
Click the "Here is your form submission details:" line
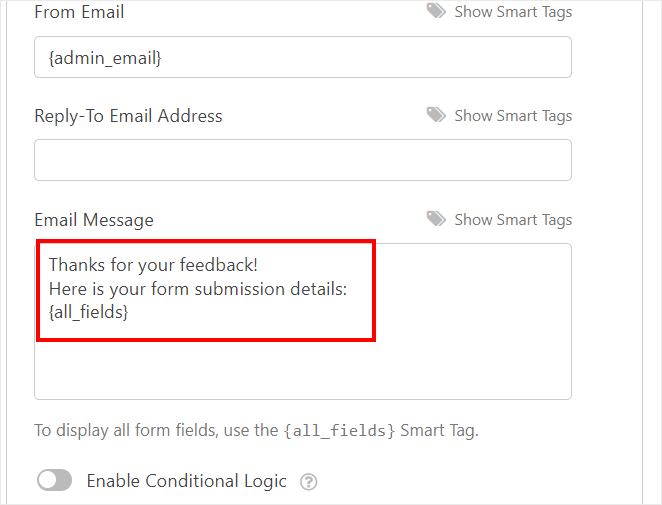tap(197, 289)
